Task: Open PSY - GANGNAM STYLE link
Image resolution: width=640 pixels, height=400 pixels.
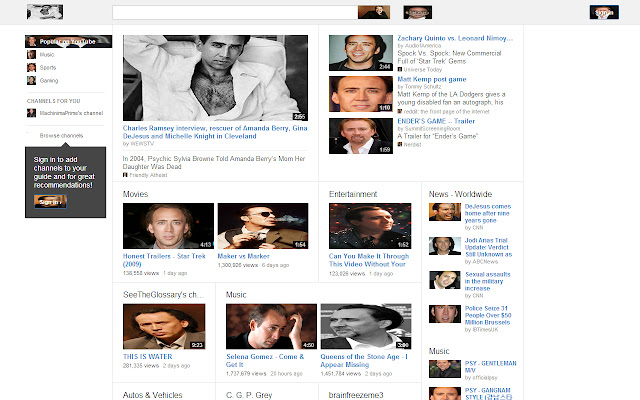Action: tap(488, 393)
